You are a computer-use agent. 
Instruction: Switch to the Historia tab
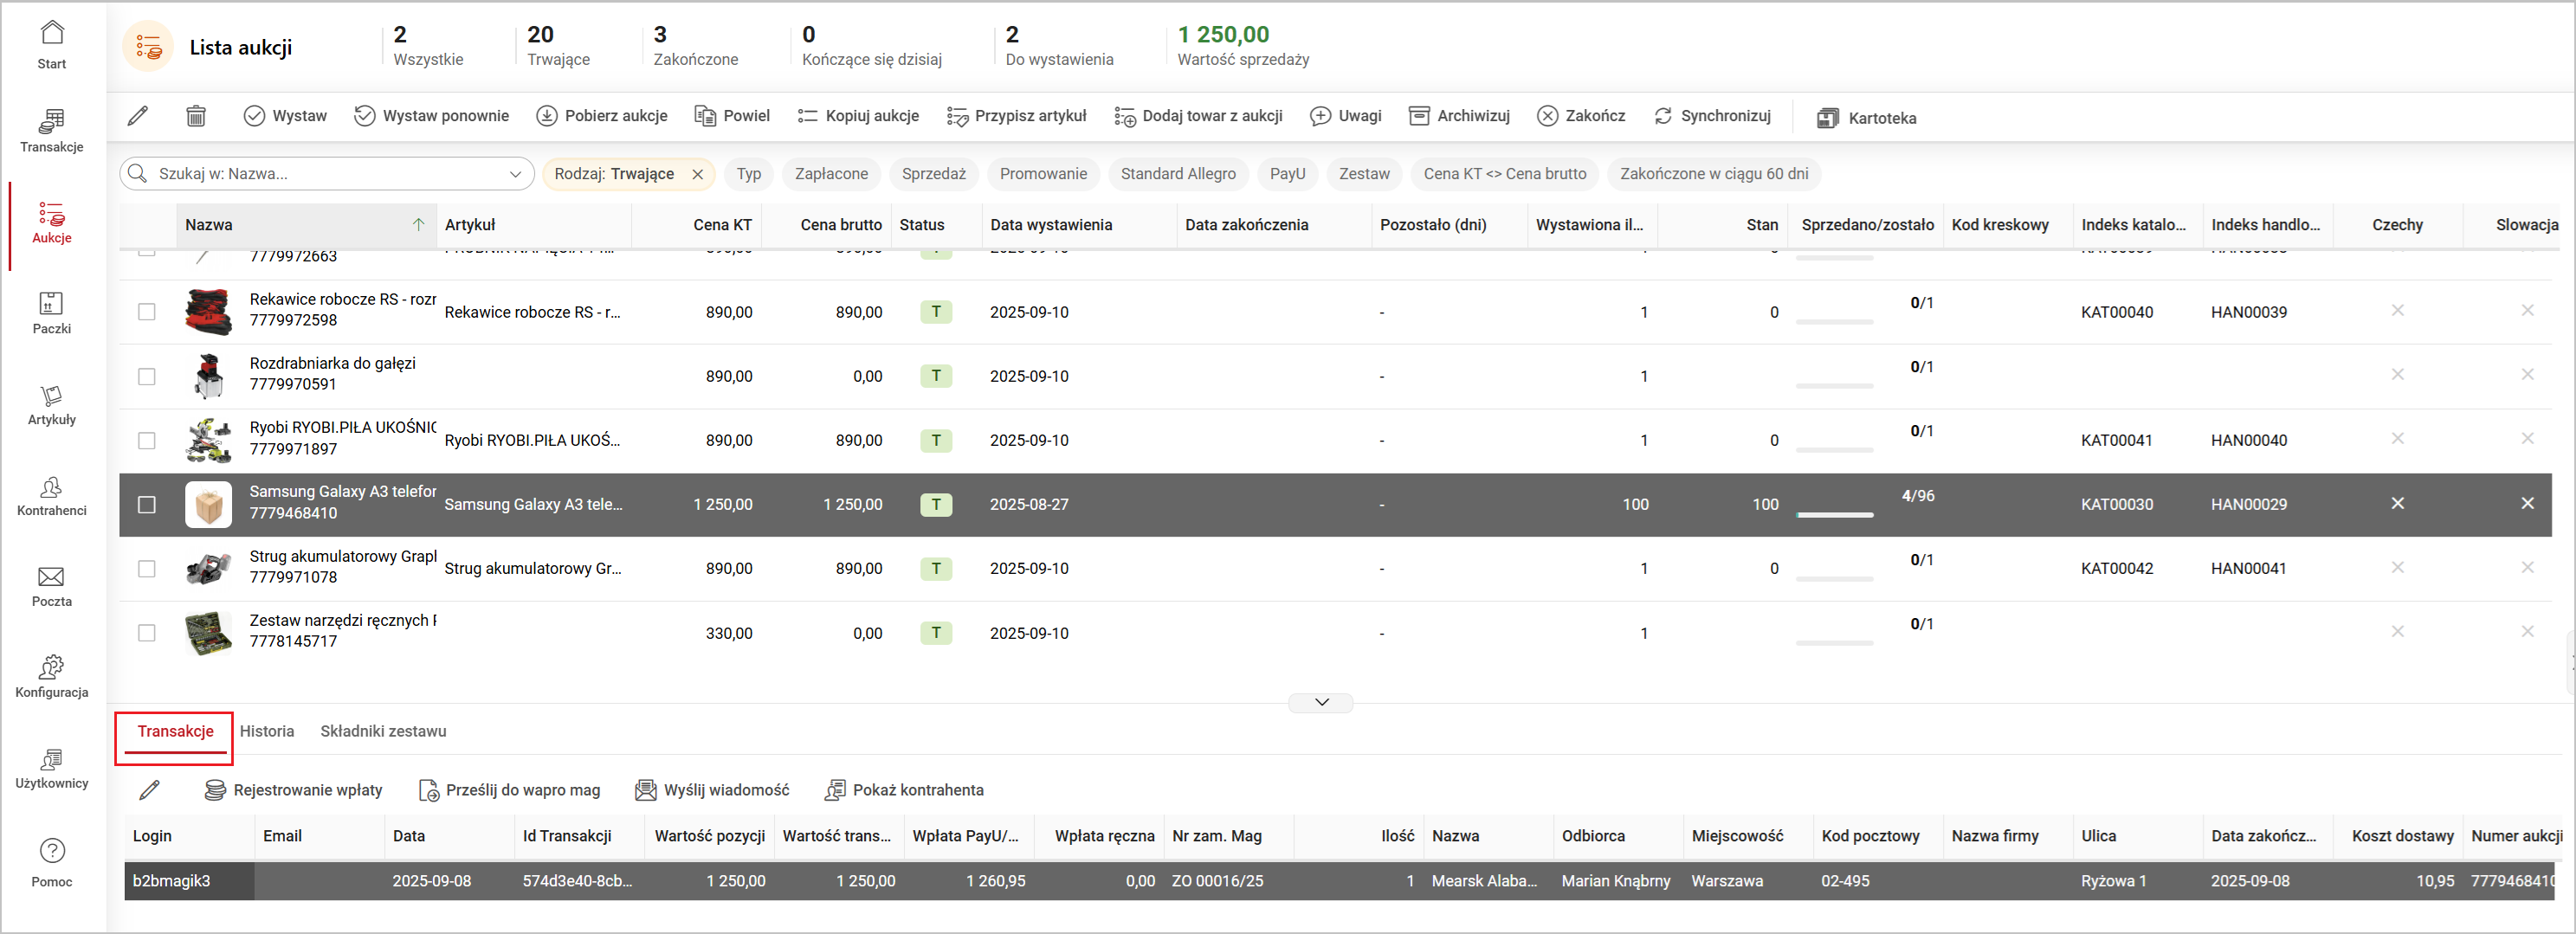click(267, 731)
